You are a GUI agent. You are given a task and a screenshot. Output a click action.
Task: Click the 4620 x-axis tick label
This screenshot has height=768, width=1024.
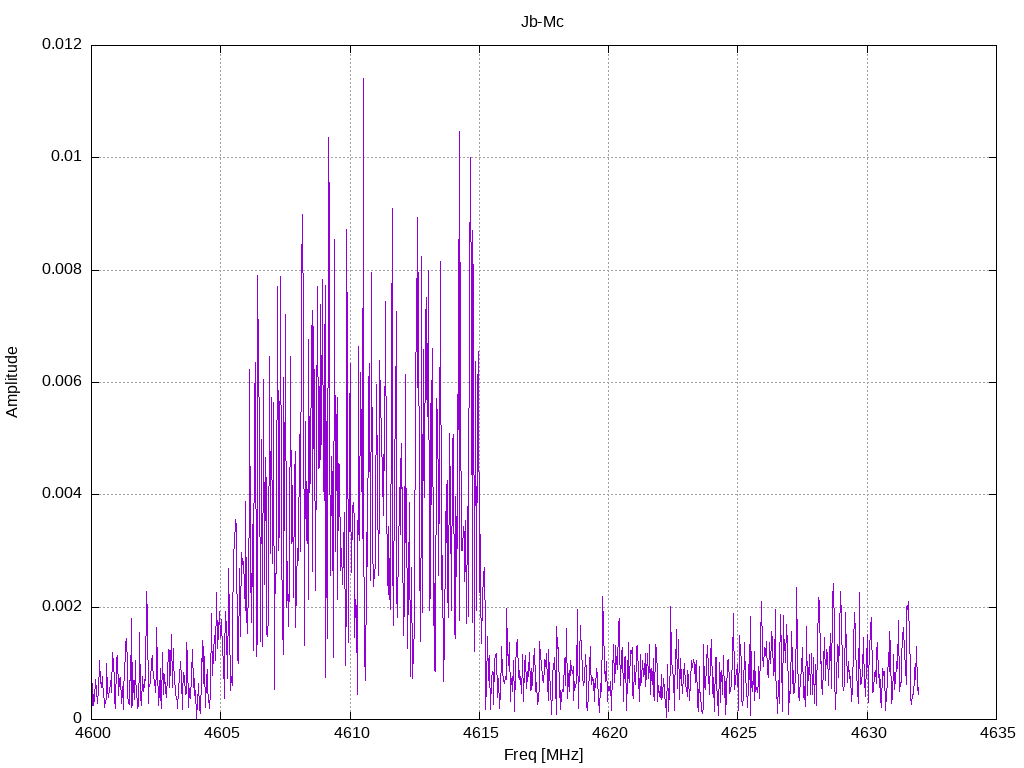pos(609,733)
